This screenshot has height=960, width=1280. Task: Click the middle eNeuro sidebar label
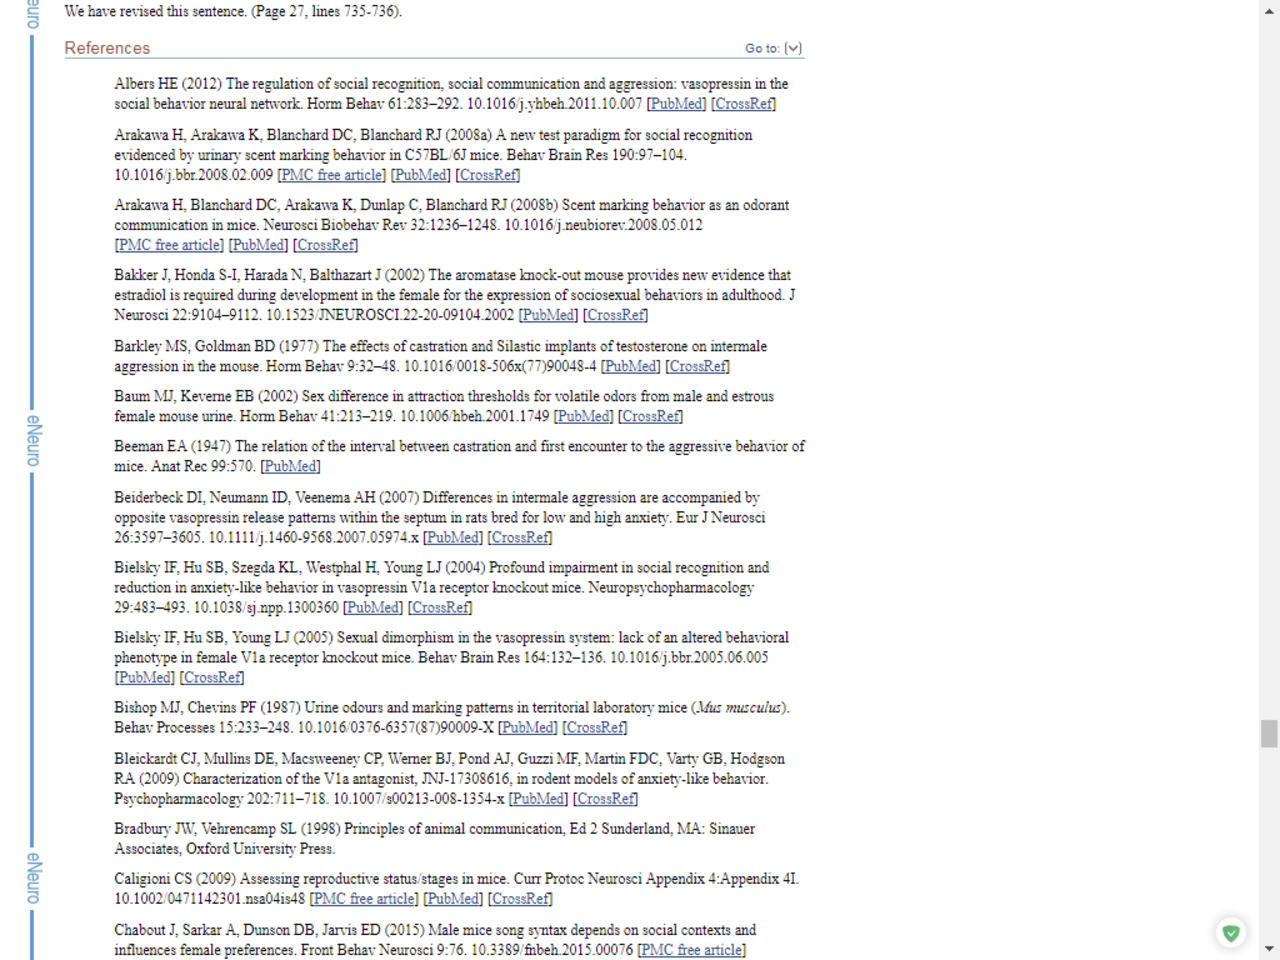pyautogui.click(x=33, y=441)
